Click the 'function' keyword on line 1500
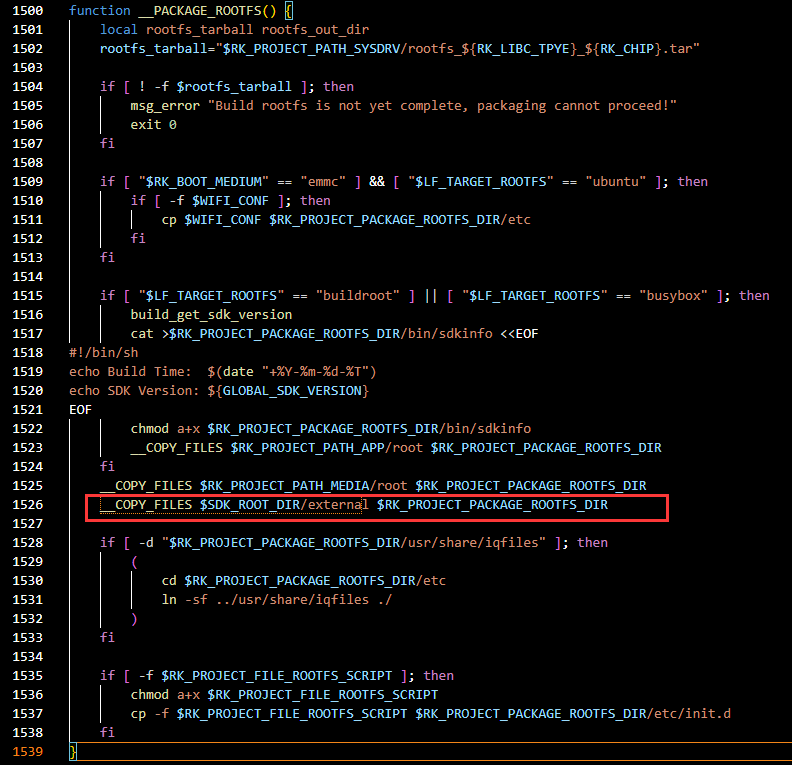The image size is (792, 765). point(100,11)
